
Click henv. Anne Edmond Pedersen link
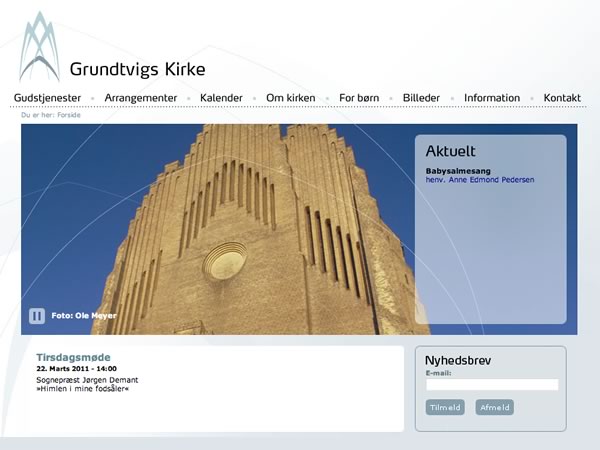click(479, 180)
